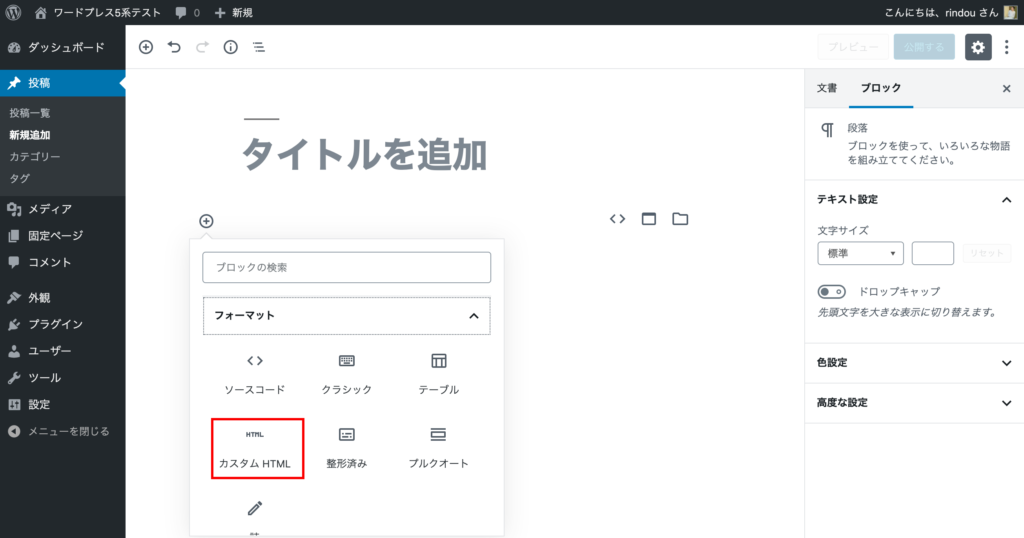Insert カスタム HTML block
1024x538 pixels.
tap(257, 449)
